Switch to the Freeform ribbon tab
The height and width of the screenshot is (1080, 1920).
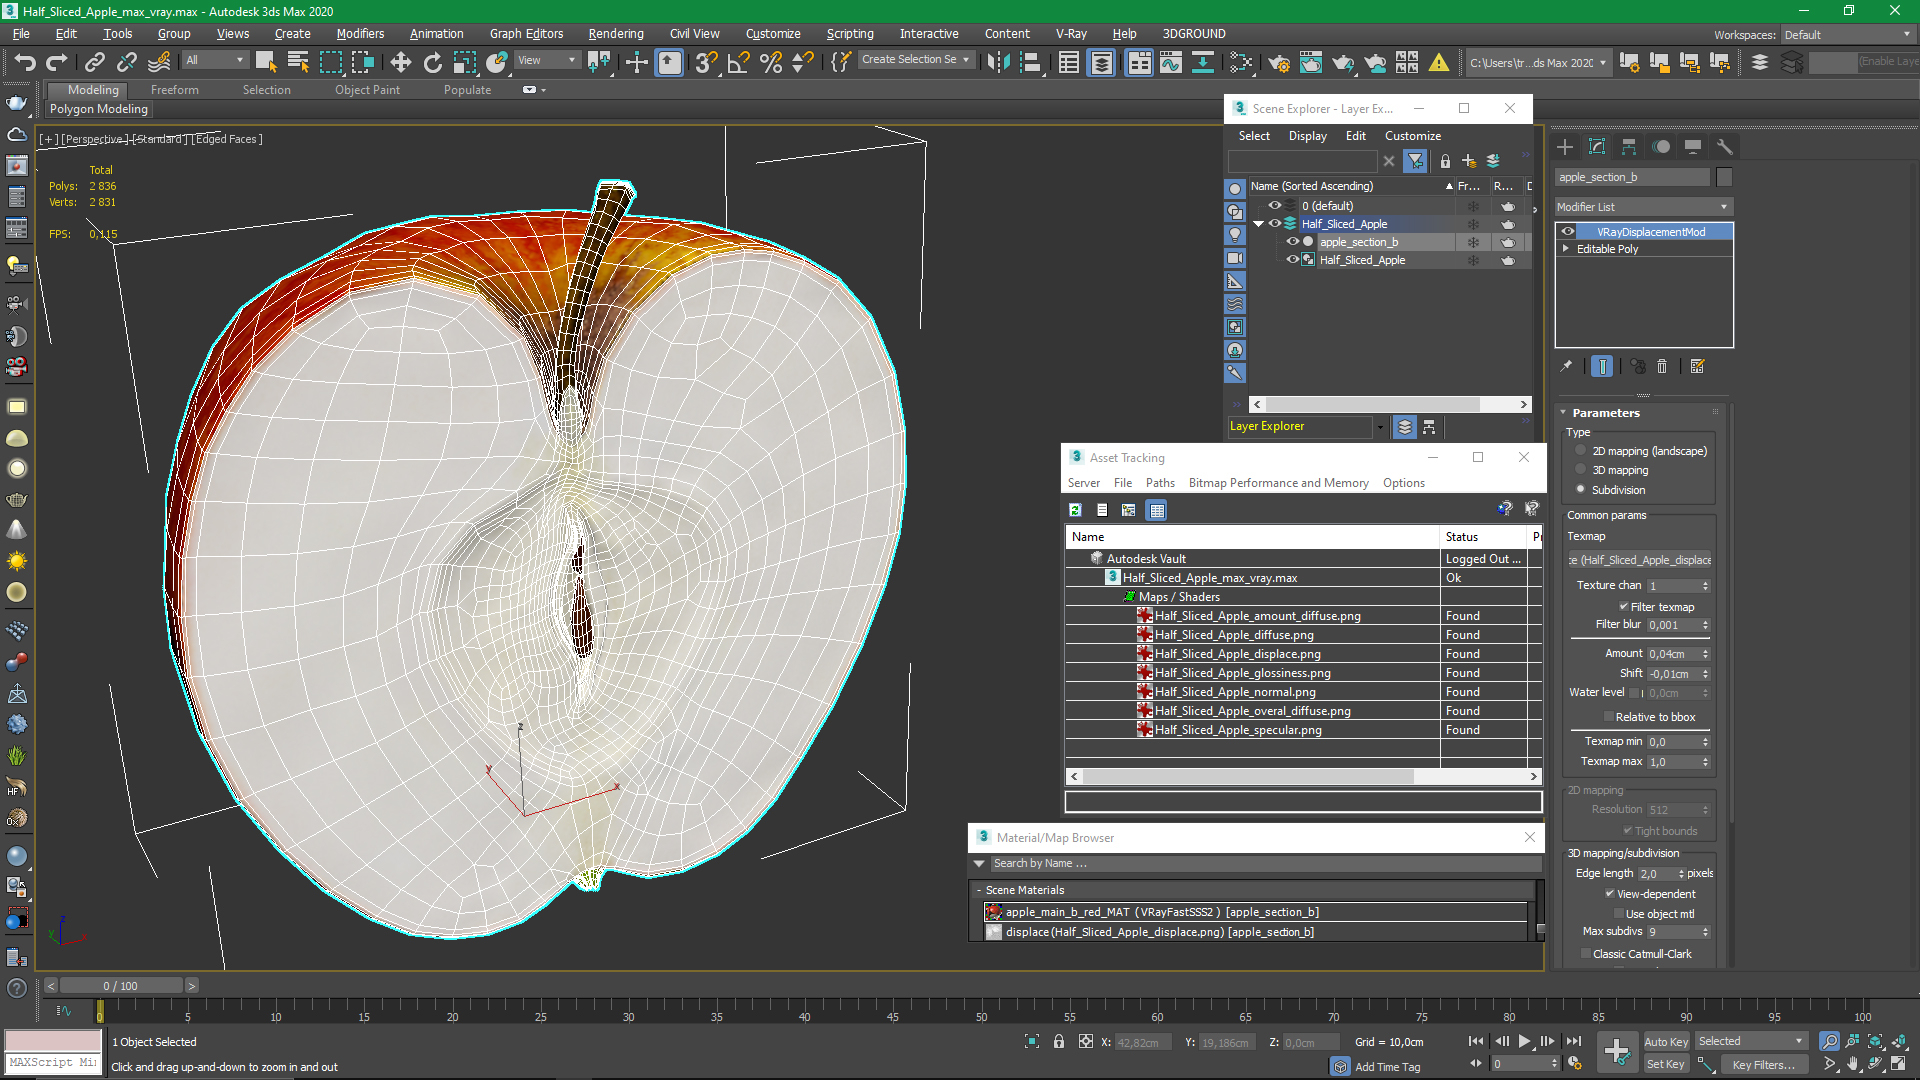[175, 90]
